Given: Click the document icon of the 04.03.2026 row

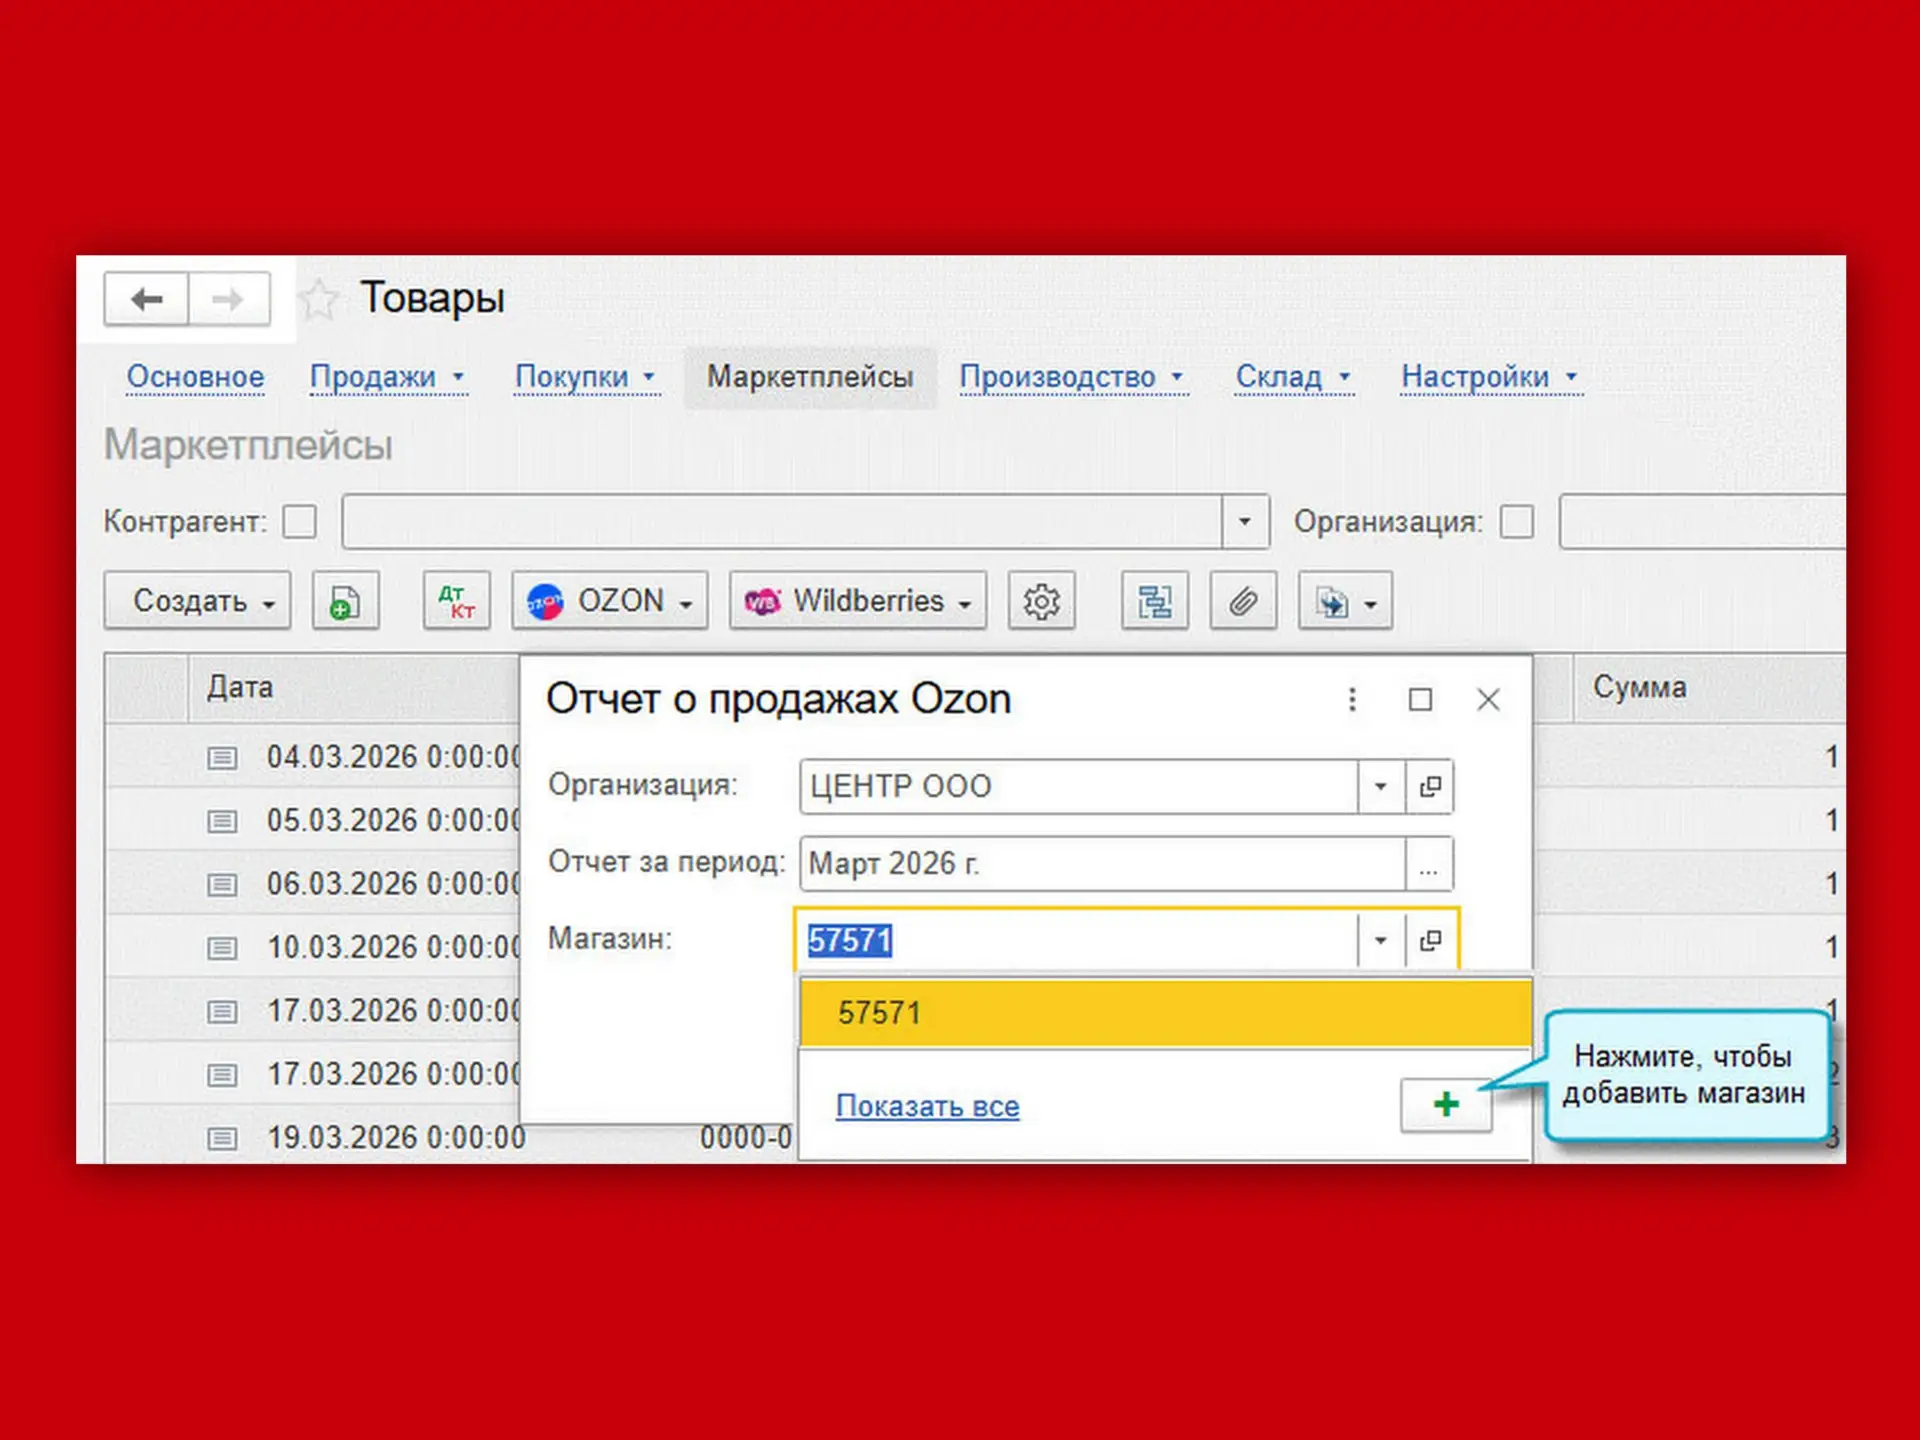Looking at the screenshot, I should click(222, 758).
